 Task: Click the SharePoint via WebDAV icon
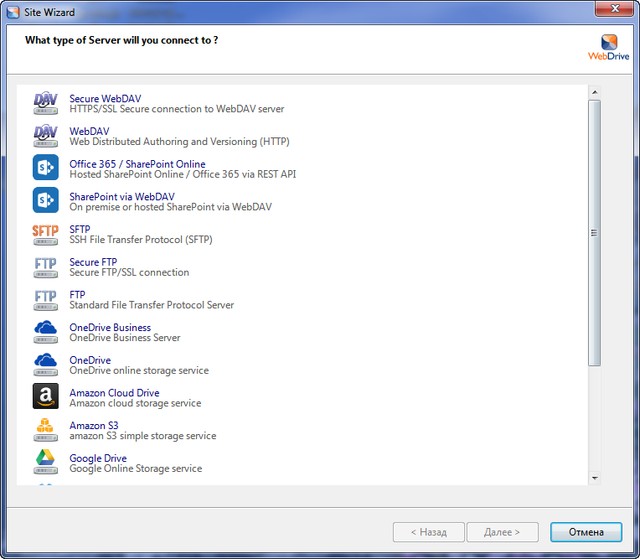(46, 200)
